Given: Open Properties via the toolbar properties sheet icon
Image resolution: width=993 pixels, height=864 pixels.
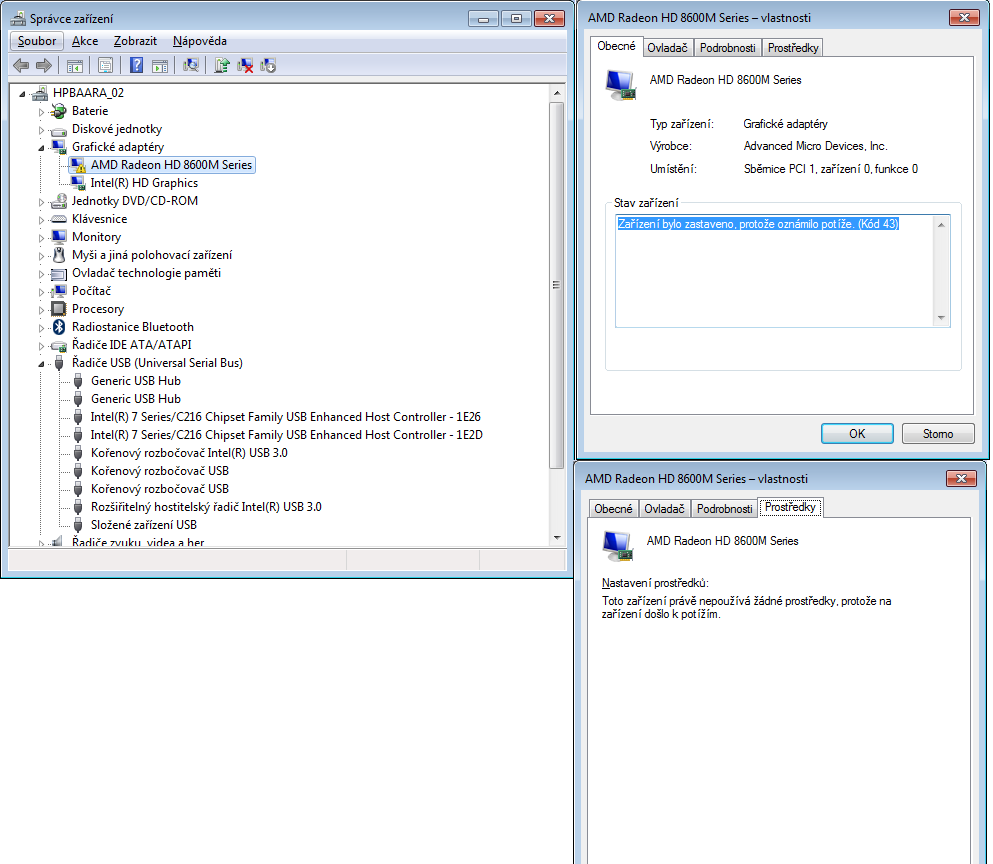Looking at the screenshot, I should (106, 66).
